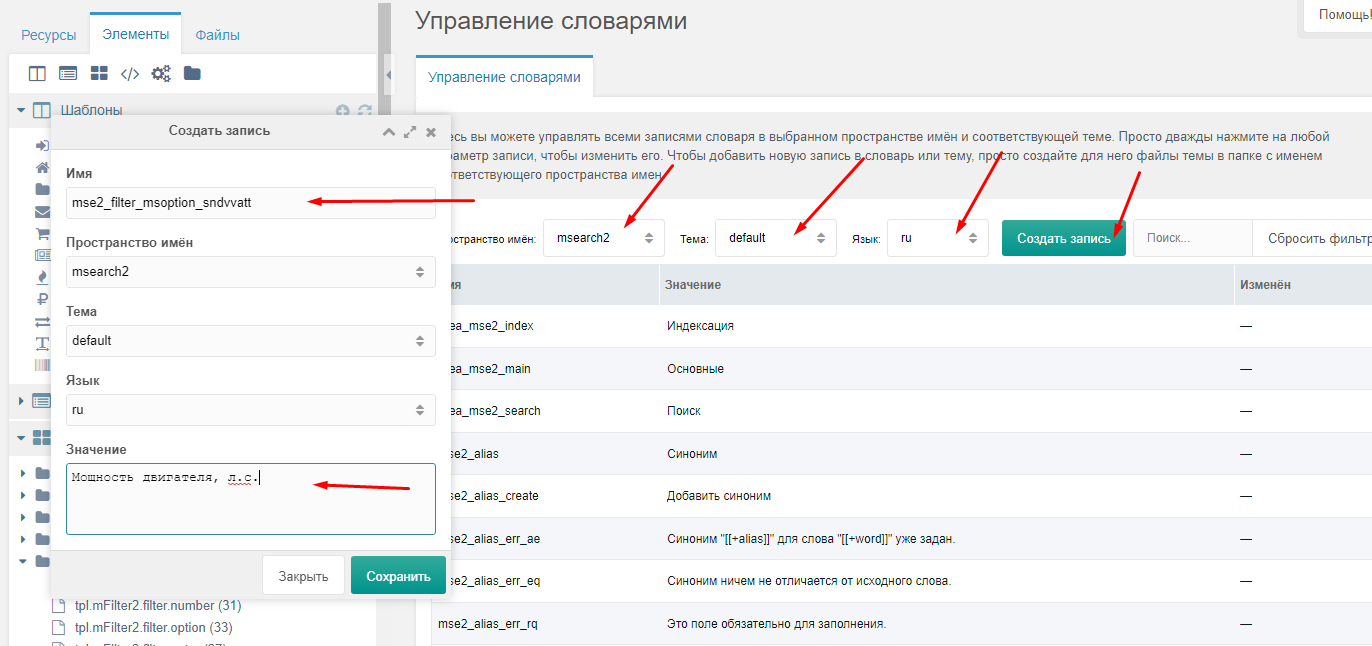The image size is (1372, 646).
Task: Click the new snippet code icon
Action: pyautogui.click(x=130, y=73)
